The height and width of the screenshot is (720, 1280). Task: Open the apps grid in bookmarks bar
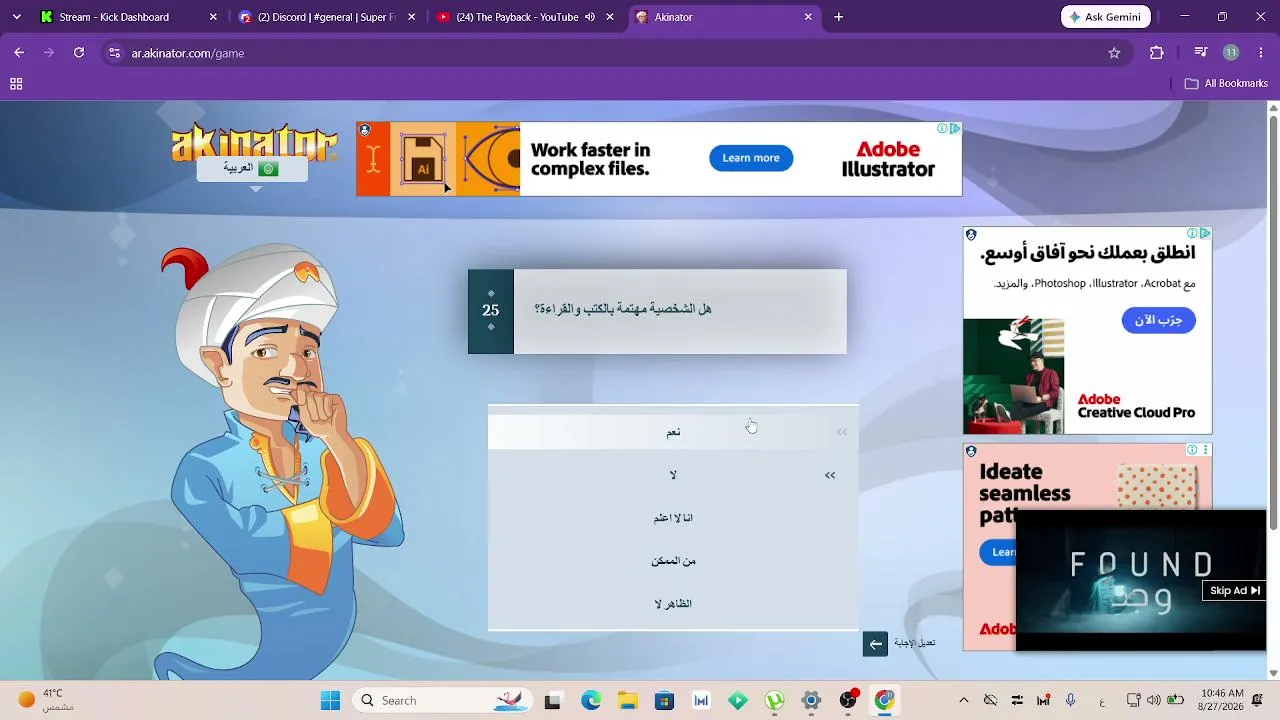[x=16, y=84]
